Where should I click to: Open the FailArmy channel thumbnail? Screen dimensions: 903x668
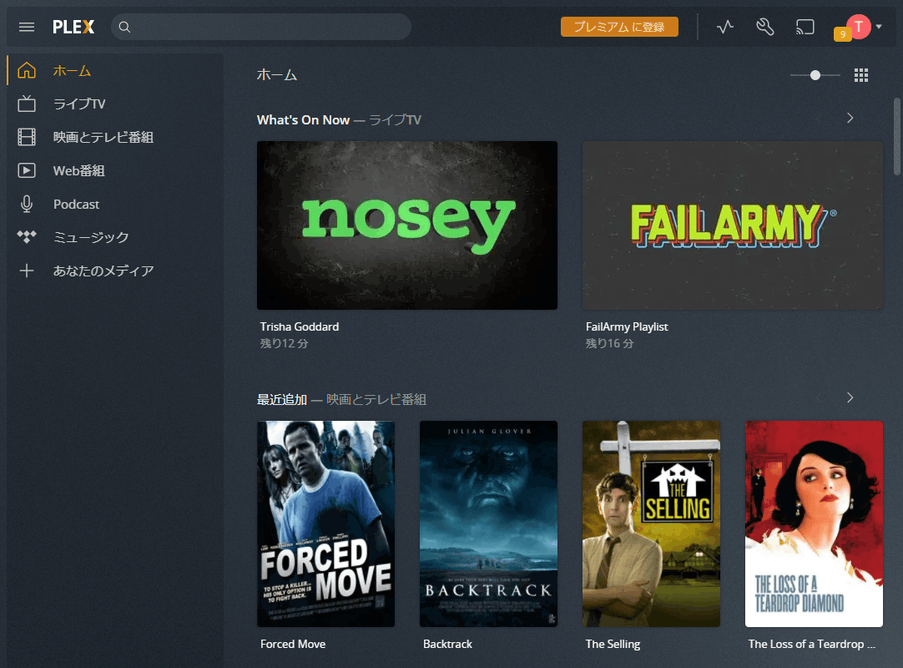click(x=733, y=225)
